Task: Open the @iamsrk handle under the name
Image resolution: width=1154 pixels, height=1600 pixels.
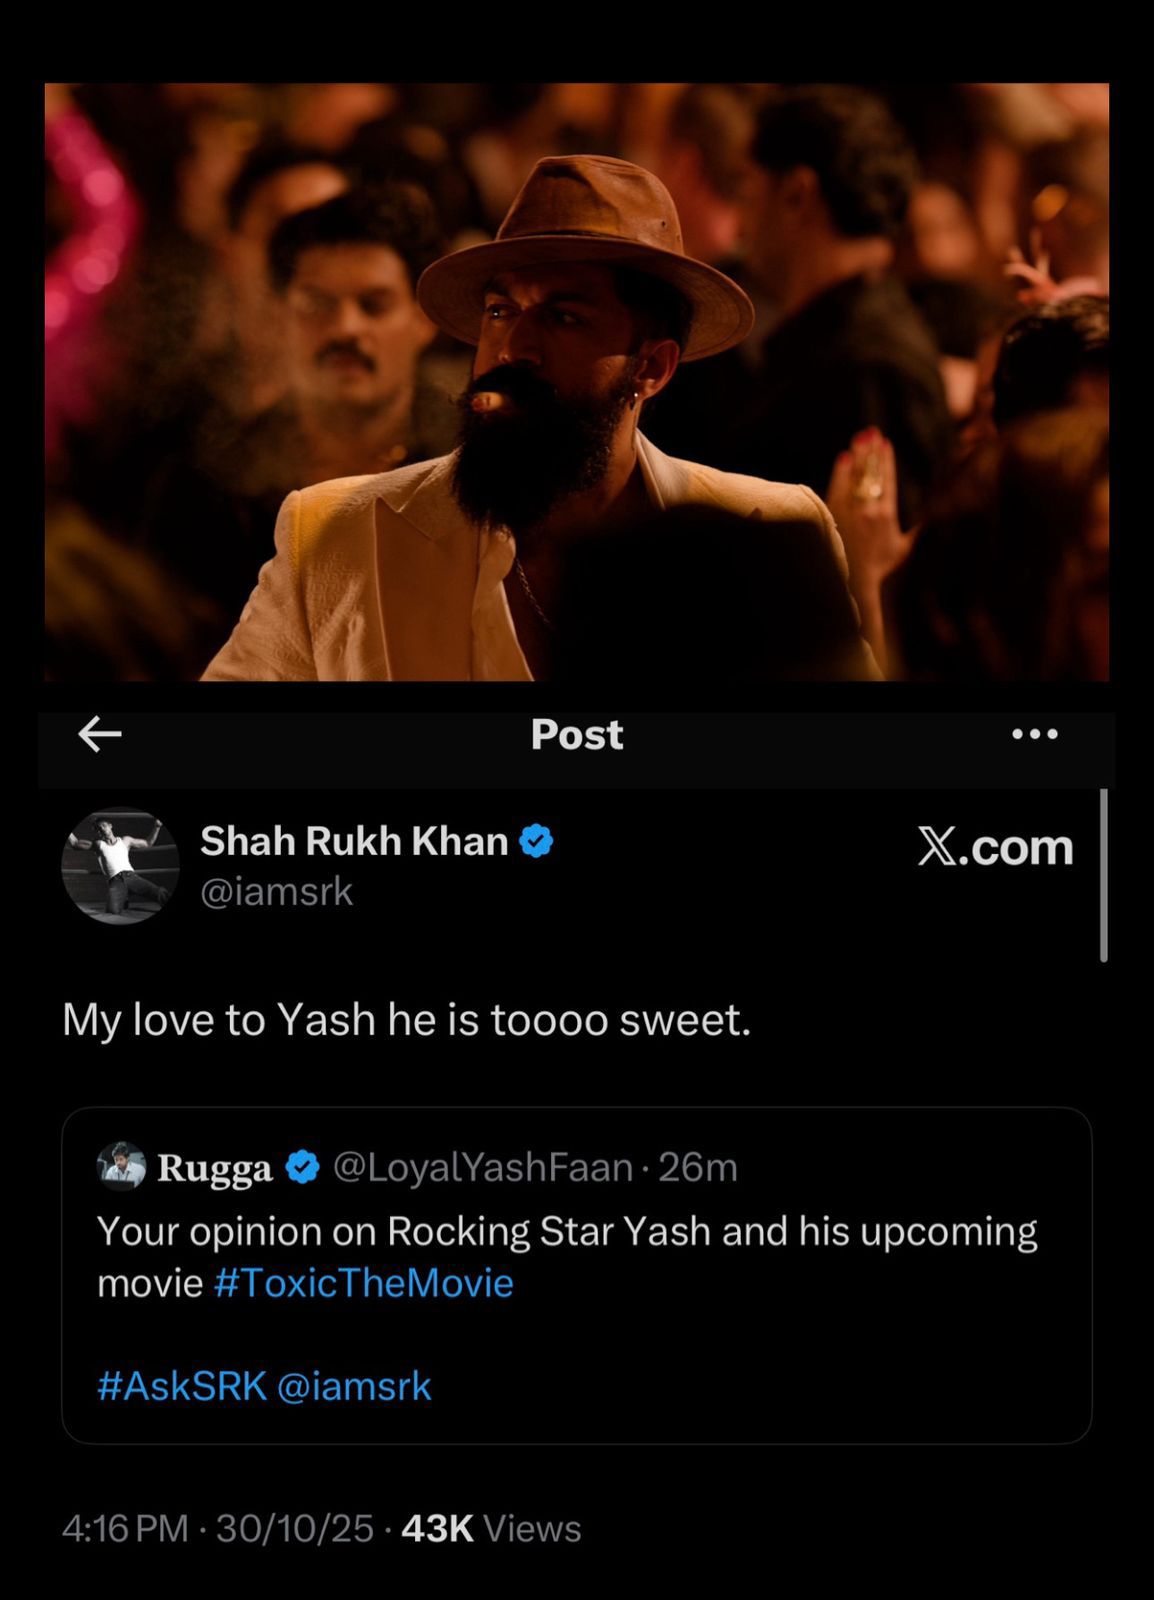Action: point(277,891)
